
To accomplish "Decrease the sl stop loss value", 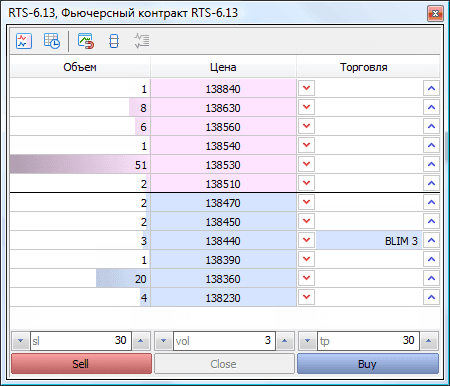I will coord(20,341).
